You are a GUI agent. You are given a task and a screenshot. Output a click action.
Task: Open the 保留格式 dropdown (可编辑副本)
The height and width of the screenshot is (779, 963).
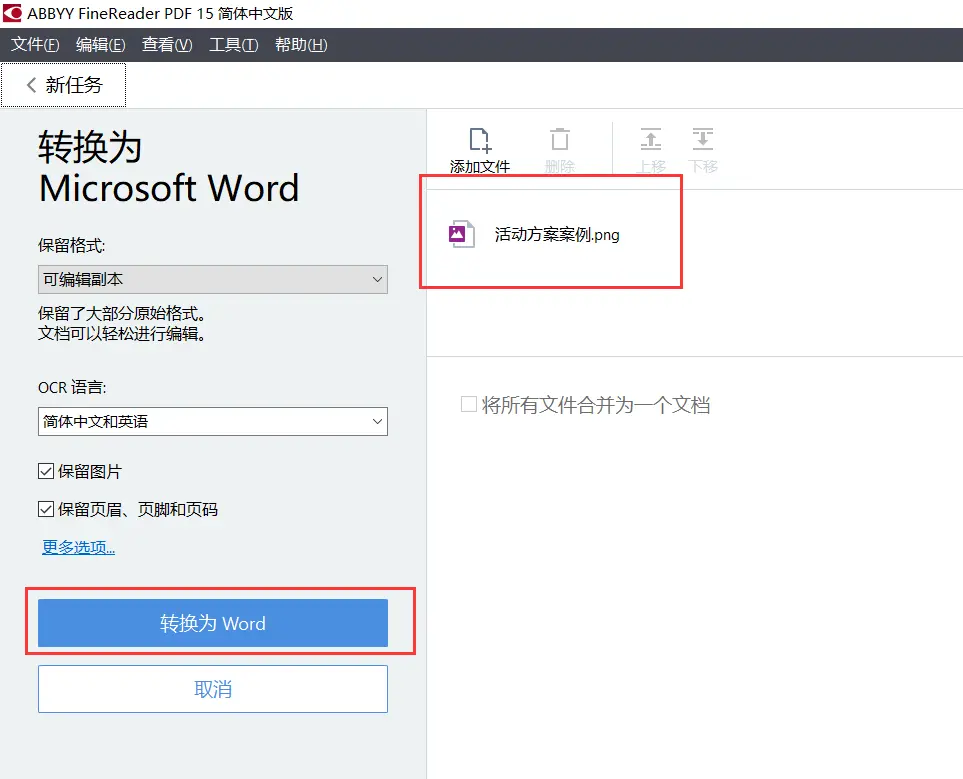[x=212, y=280]
